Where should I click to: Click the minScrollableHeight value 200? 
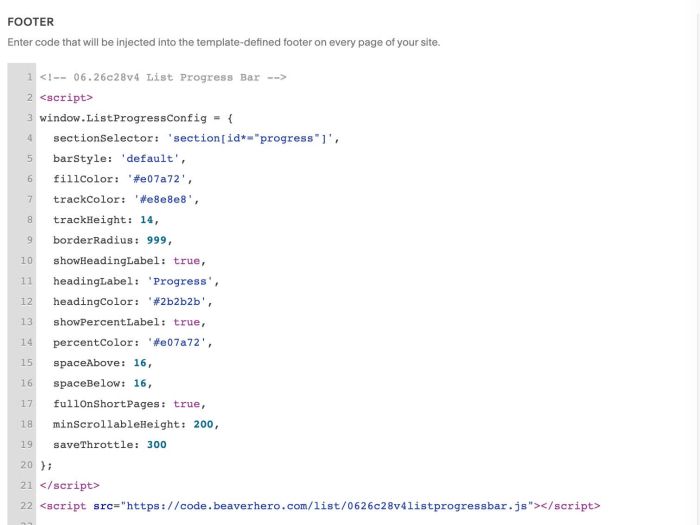tap(203, 424)
